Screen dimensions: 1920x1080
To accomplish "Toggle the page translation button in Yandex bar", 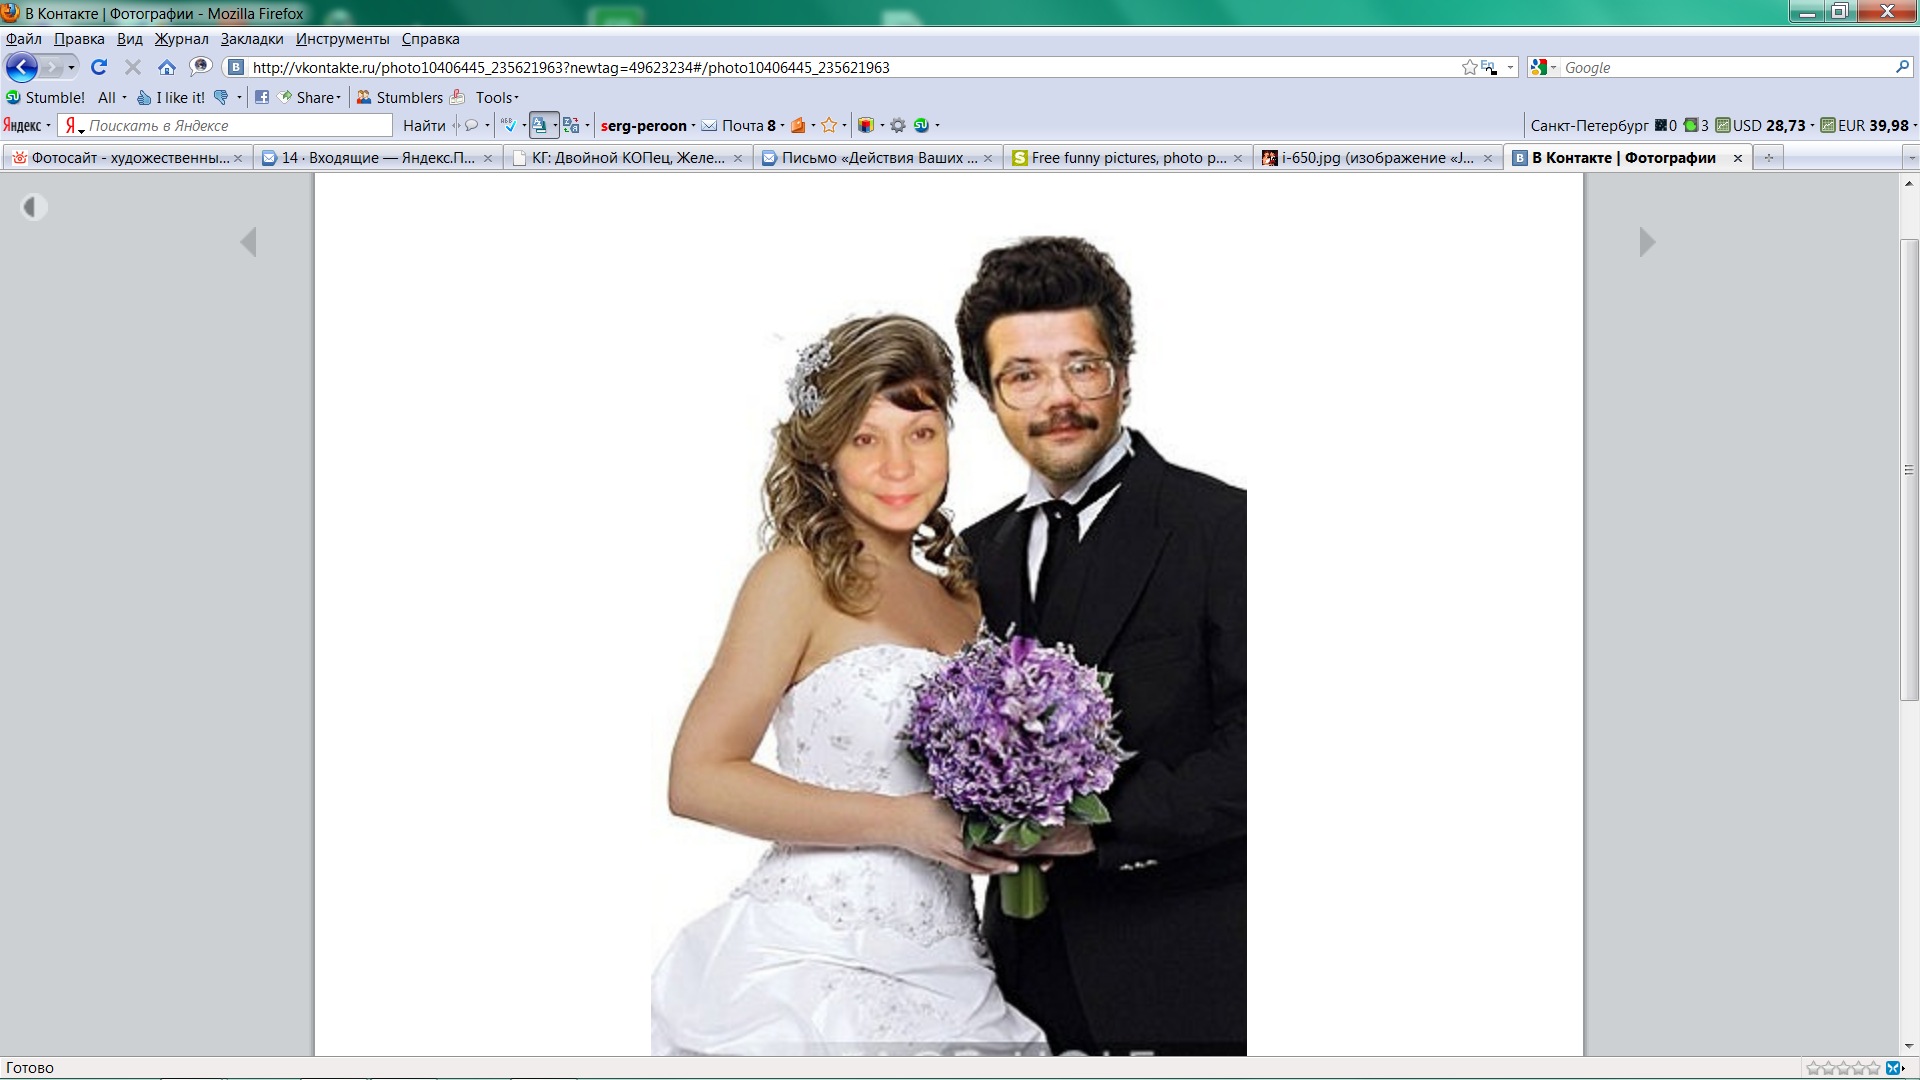I will [540, 125].
